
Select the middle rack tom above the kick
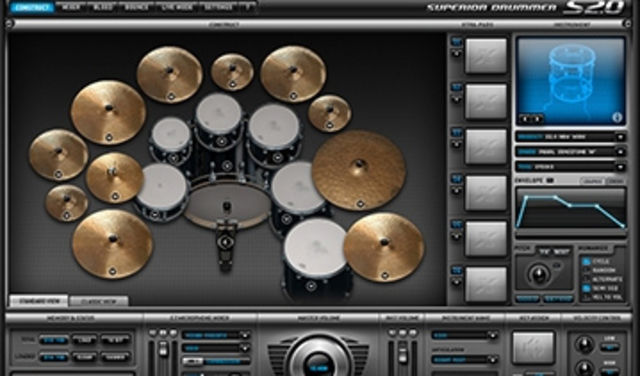219,120
